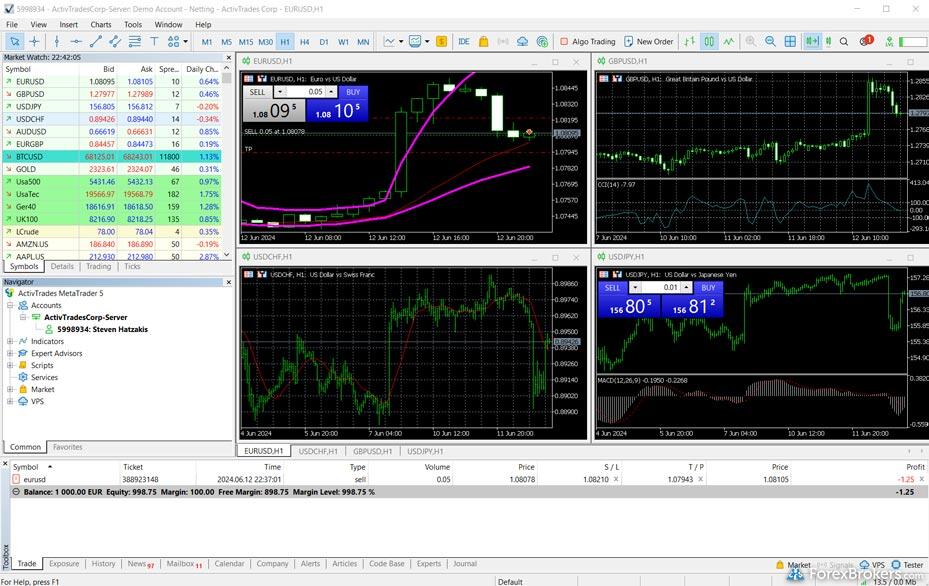Click the red SELL button on EURUSD chart
This screenshot has height=586, width=929.
pos(258,92)
